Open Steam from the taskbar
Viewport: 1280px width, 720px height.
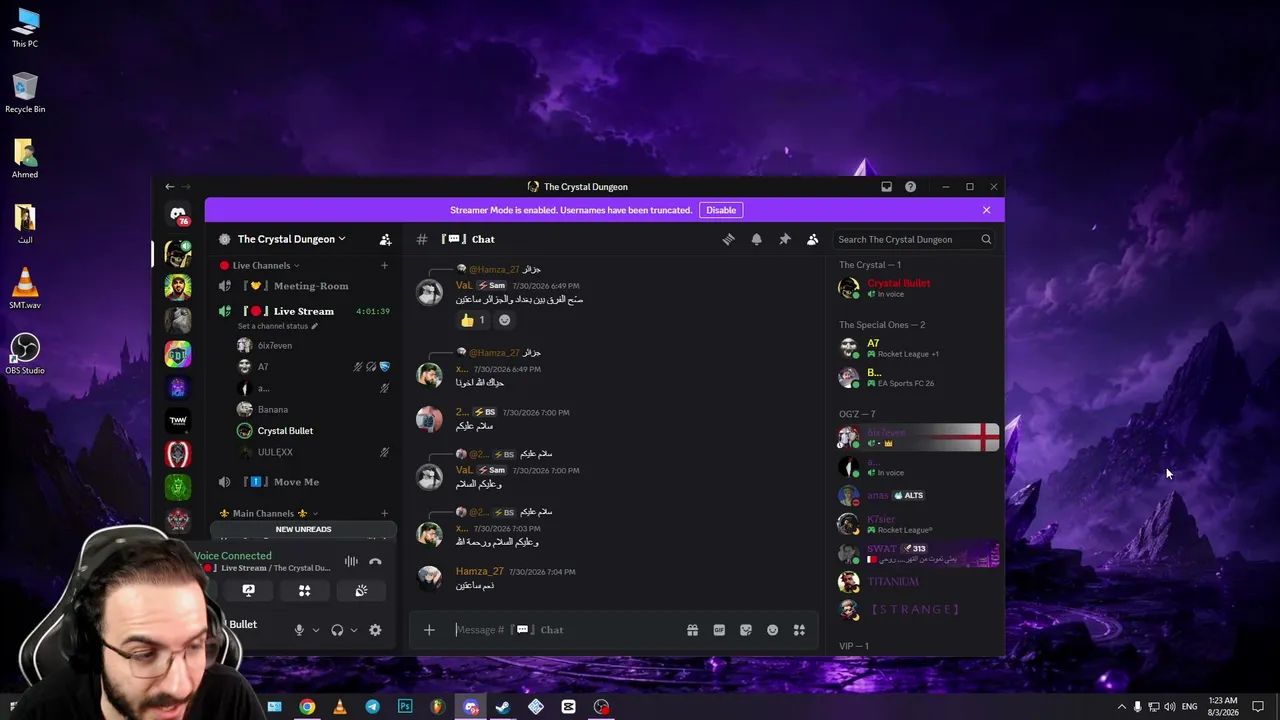(503, 707)
